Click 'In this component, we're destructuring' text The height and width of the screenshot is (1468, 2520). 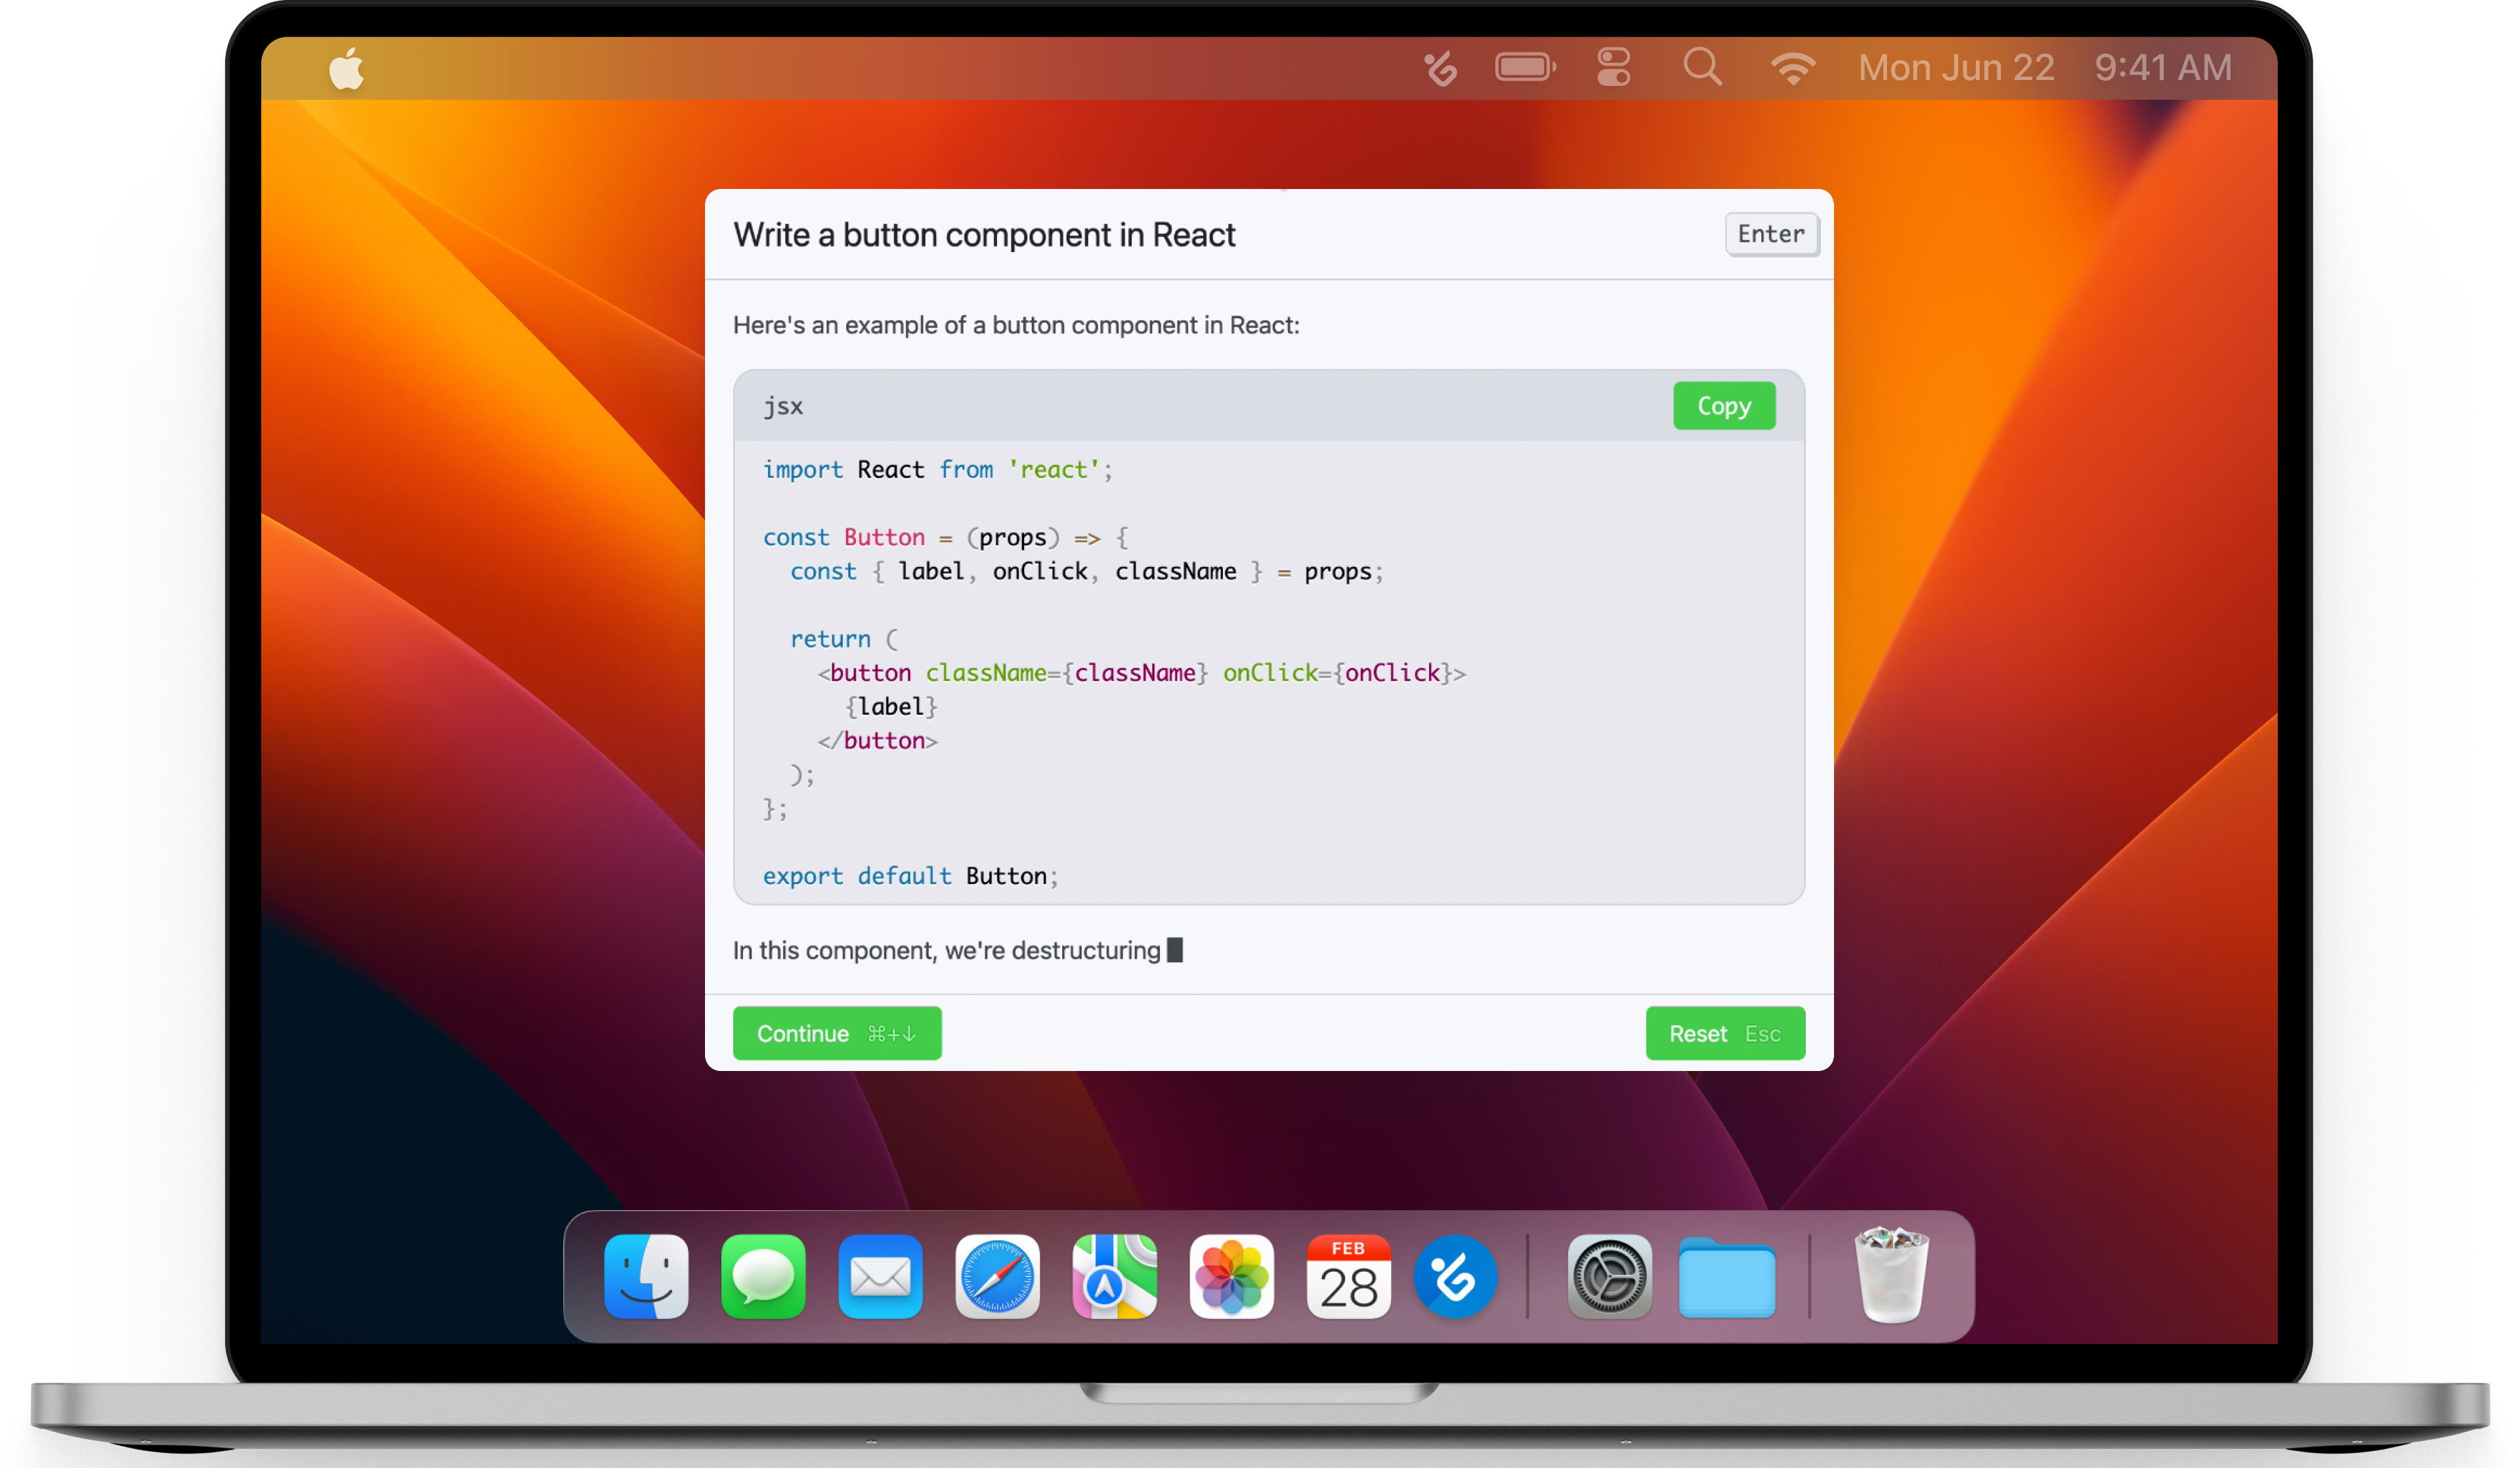pos(946,950)
